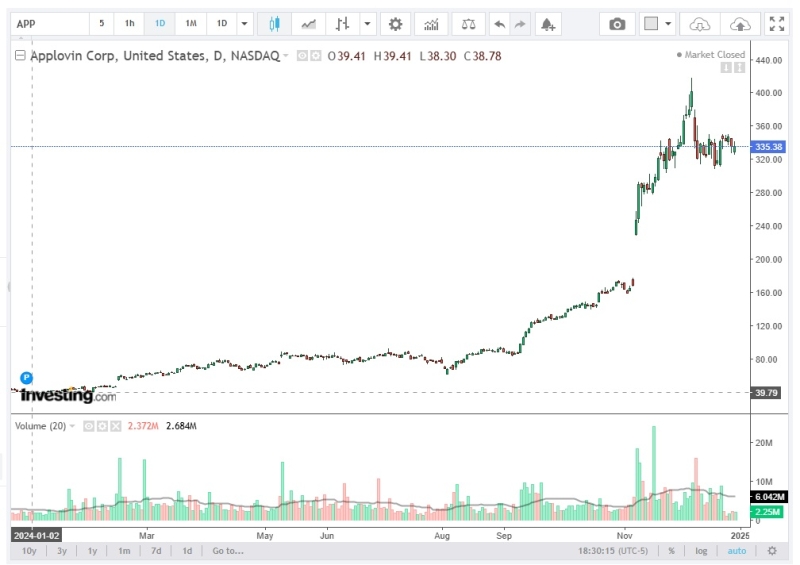Enter fullscreen chart mode

[777, 24]
